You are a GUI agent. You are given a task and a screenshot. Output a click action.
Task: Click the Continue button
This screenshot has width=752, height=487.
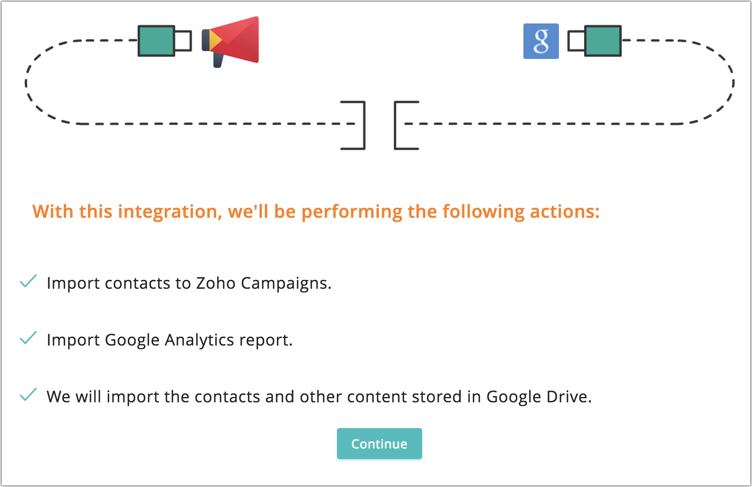379,443
